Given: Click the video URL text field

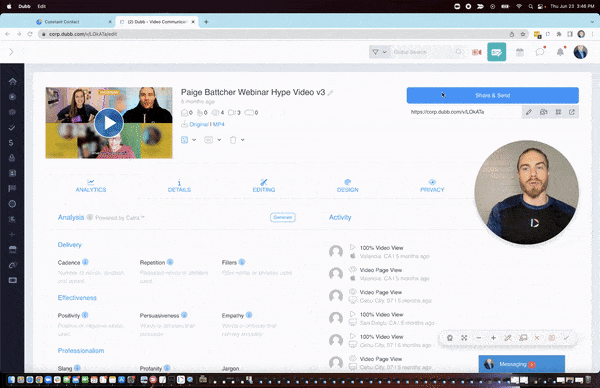Looking at the screenshot, I should (x=465, y=112).
